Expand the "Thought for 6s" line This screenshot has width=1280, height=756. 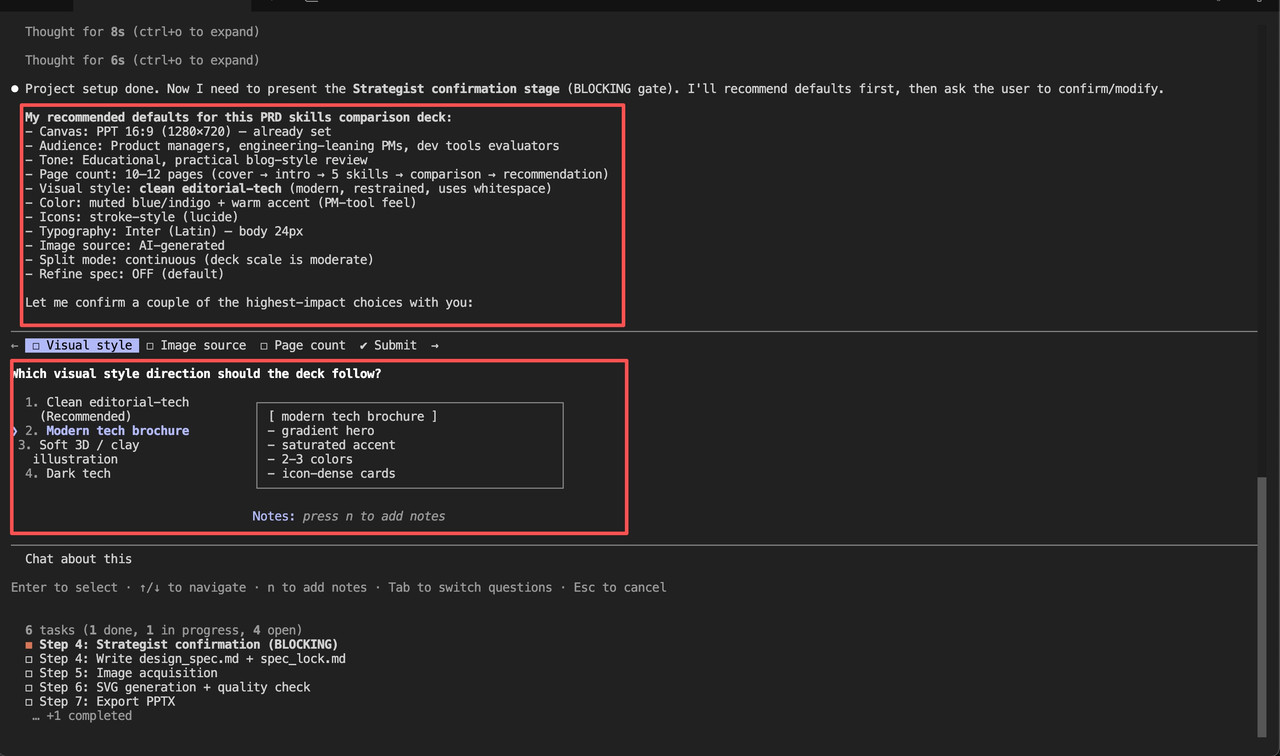tap(142, 60)
